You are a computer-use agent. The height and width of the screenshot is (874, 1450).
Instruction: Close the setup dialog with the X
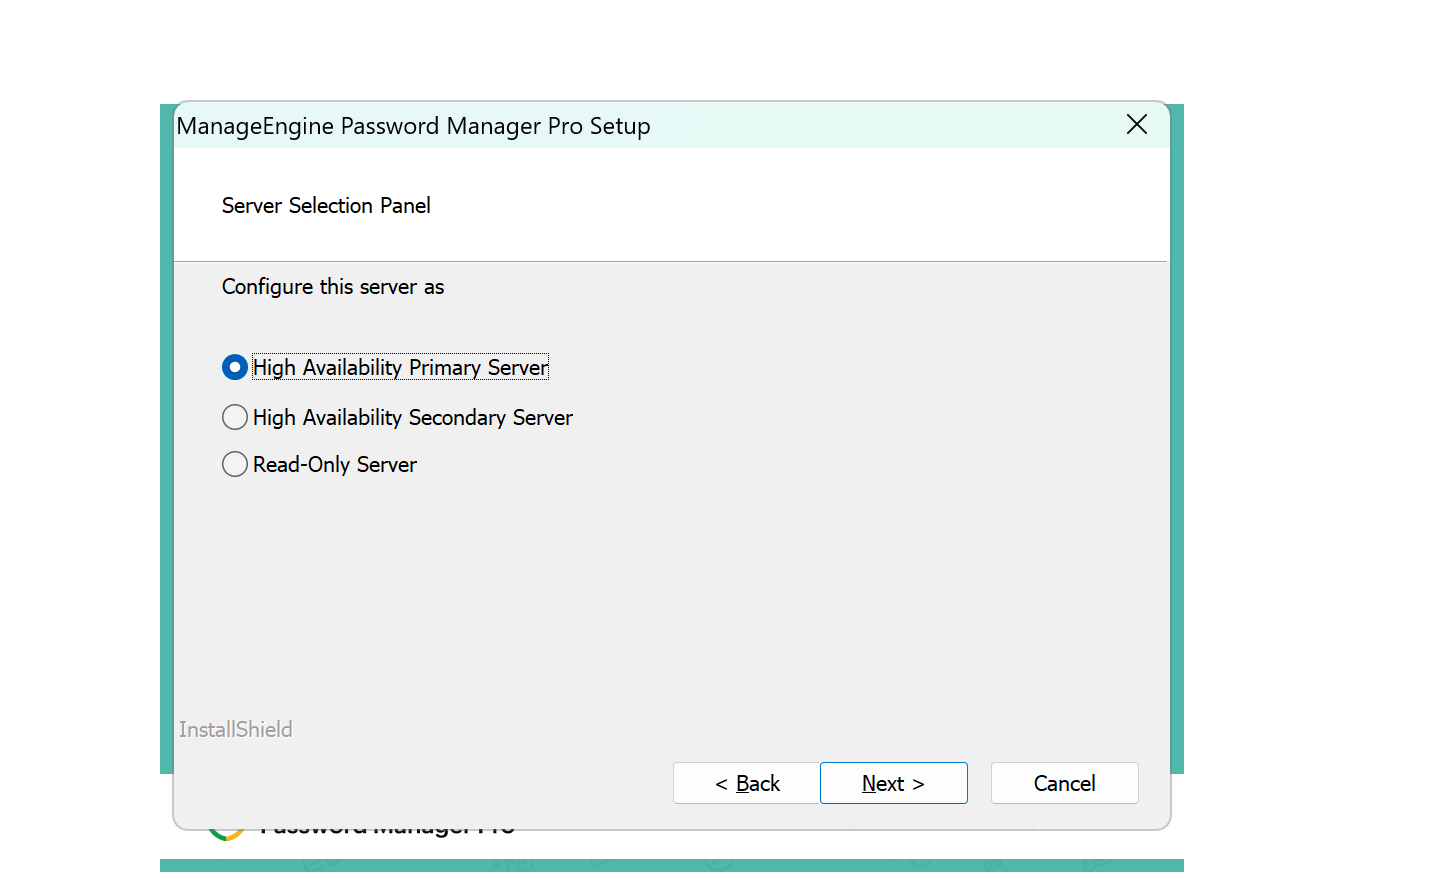[x=1136, y=125]
